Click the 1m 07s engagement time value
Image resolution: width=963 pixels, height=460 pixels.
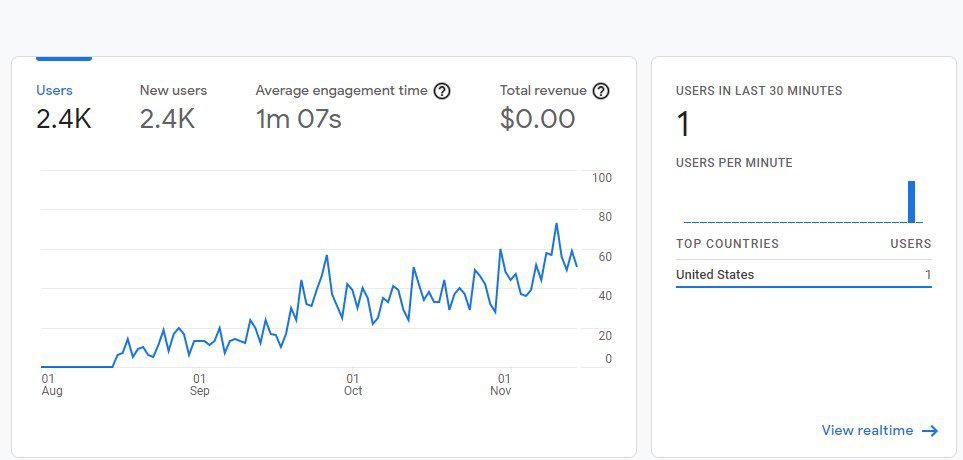tap(298, 120)
